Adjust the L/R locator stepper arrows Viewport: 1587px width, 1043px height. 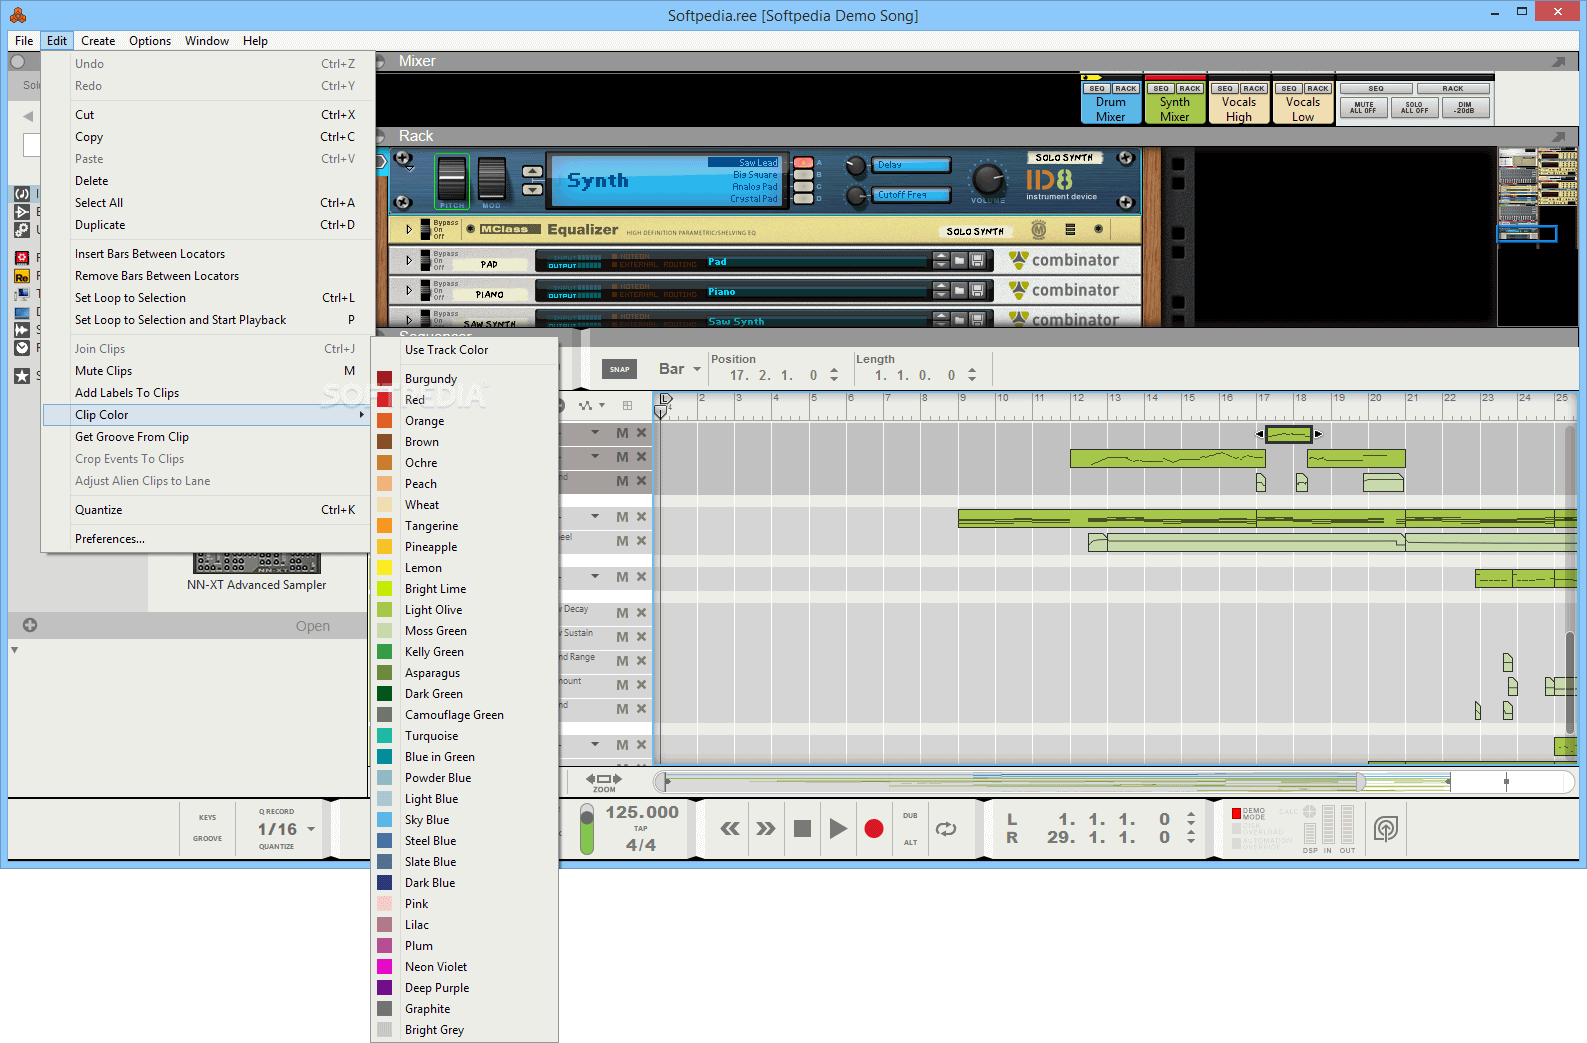(x=1191, y=828)
